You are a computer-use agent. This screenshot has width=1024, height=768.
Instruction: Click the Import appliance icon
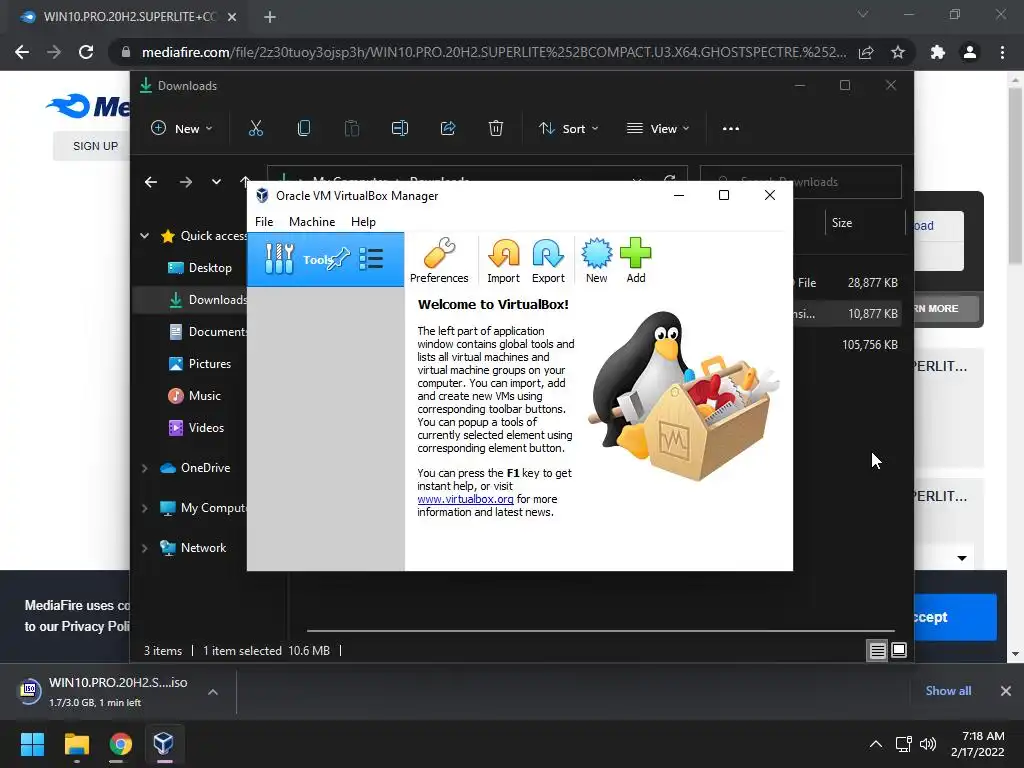503,261
